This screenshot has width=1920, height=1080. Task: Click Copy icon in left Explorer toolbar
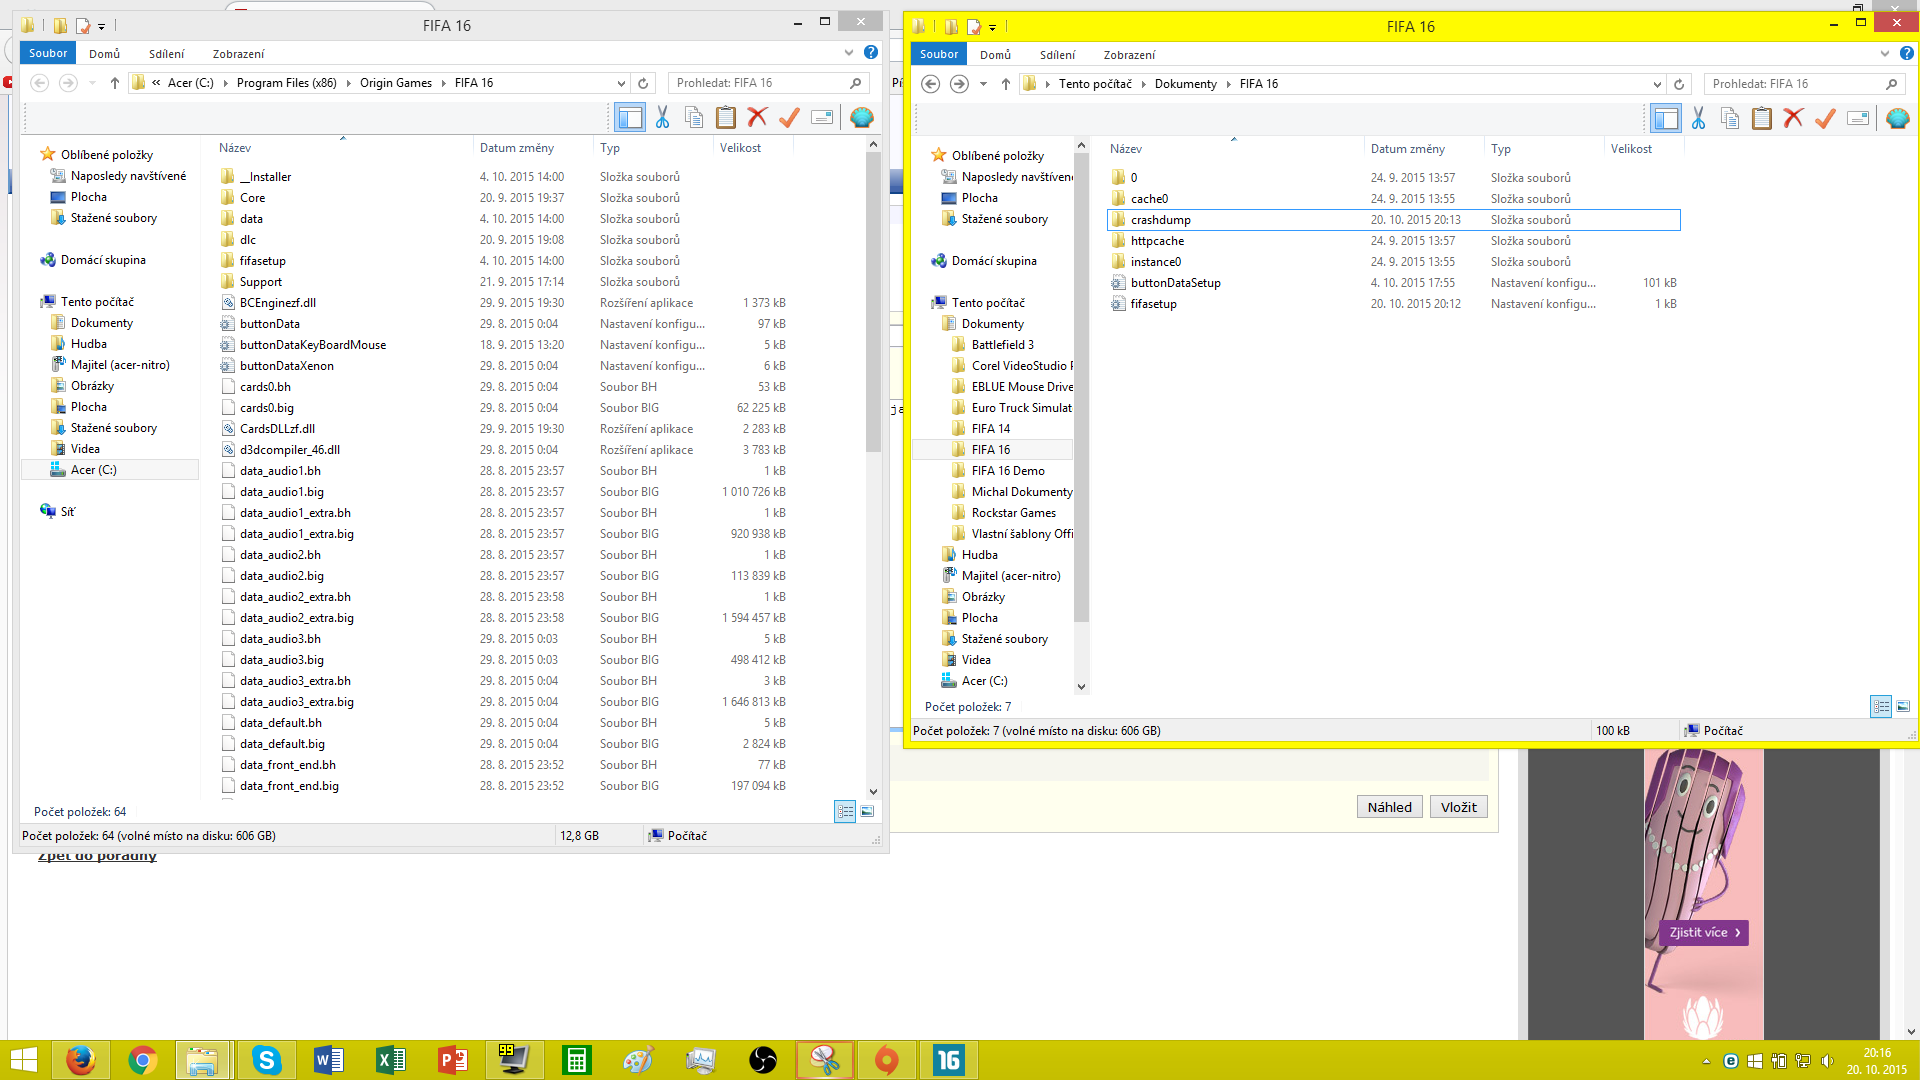(694, 118)
